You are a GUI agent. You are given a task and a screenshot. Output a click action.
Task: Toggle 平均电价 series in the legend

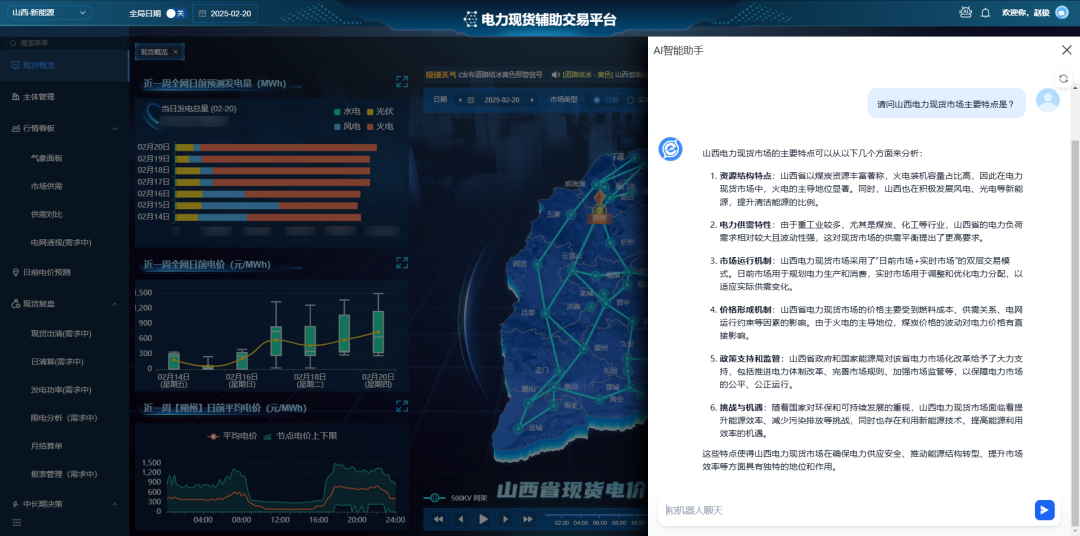tap(232, 436)
